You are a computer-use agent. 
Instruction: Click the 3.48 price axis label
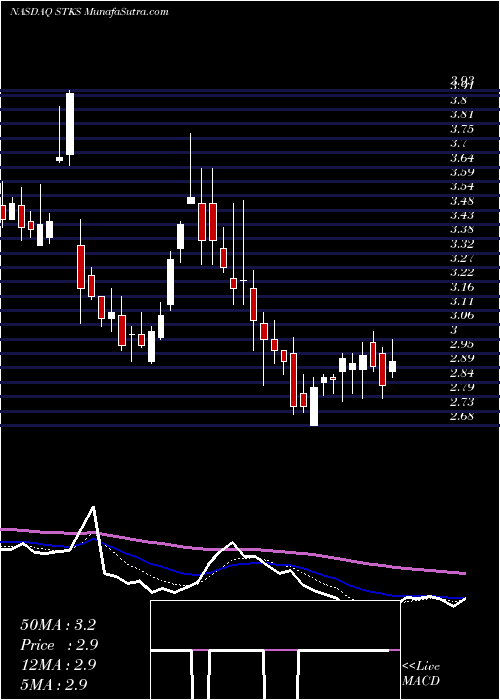(462, 201)
